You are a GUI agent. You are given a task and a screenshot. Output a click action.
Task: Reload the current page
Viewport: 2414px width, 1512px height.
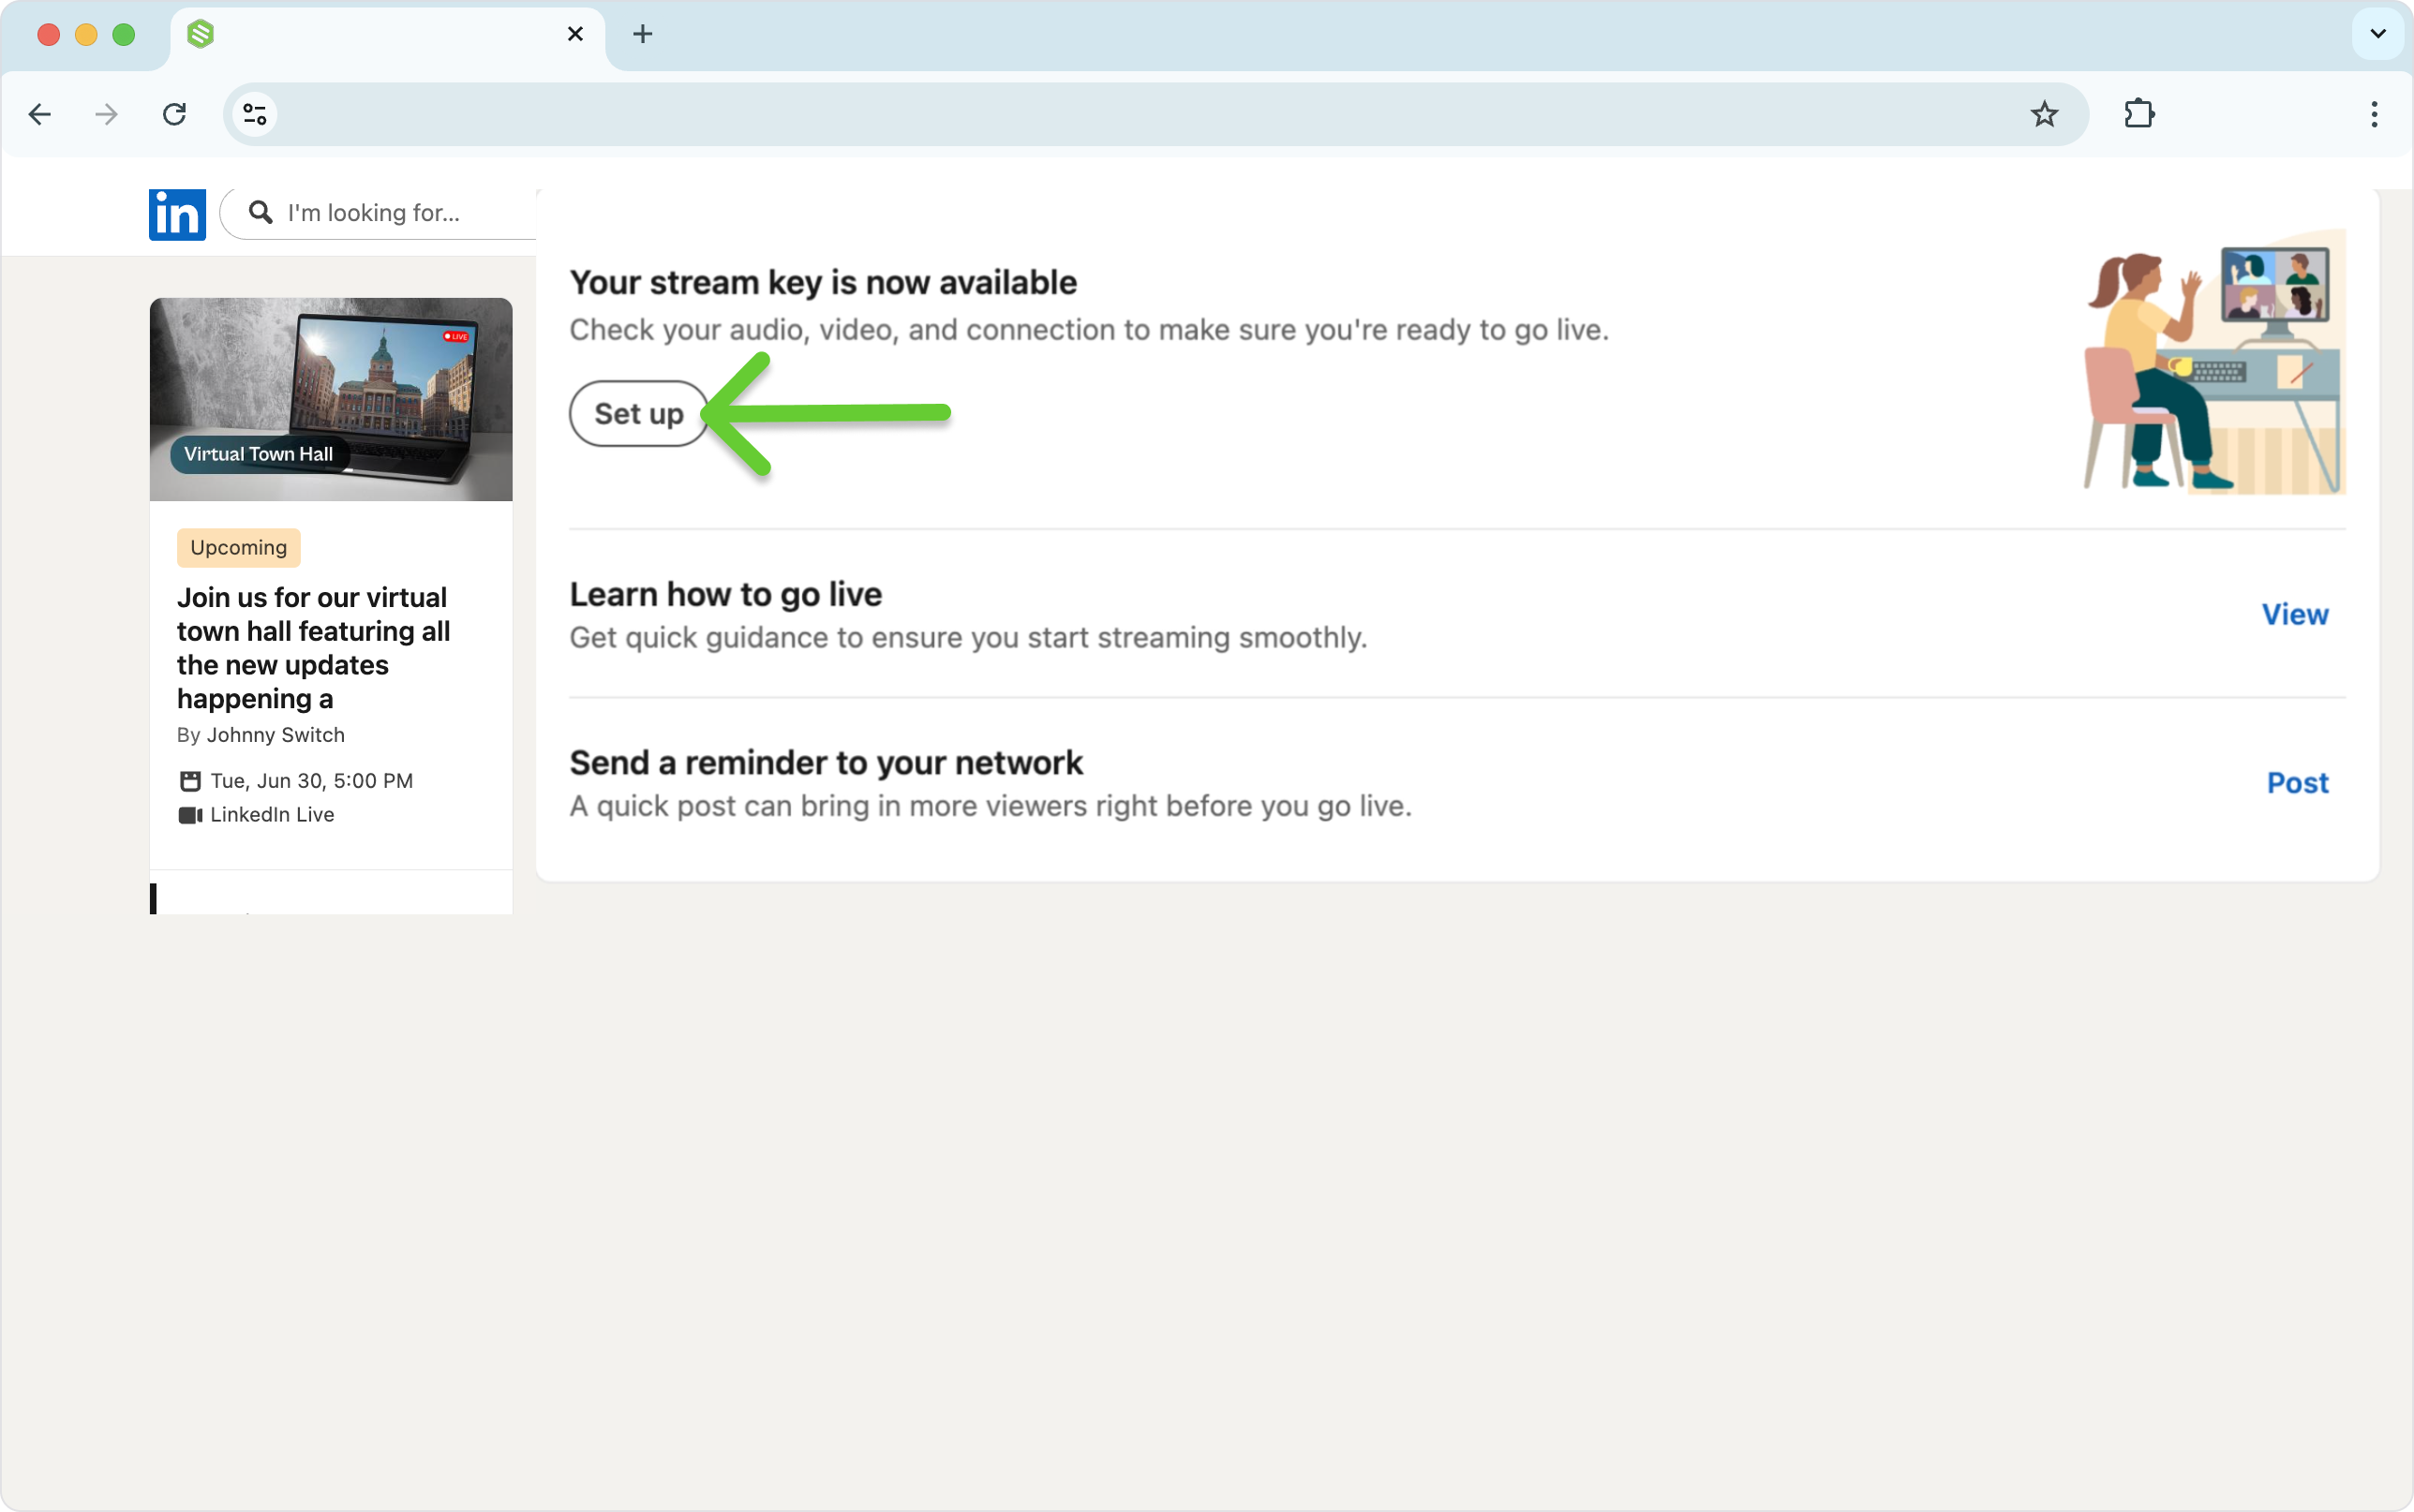pos(174,114)
